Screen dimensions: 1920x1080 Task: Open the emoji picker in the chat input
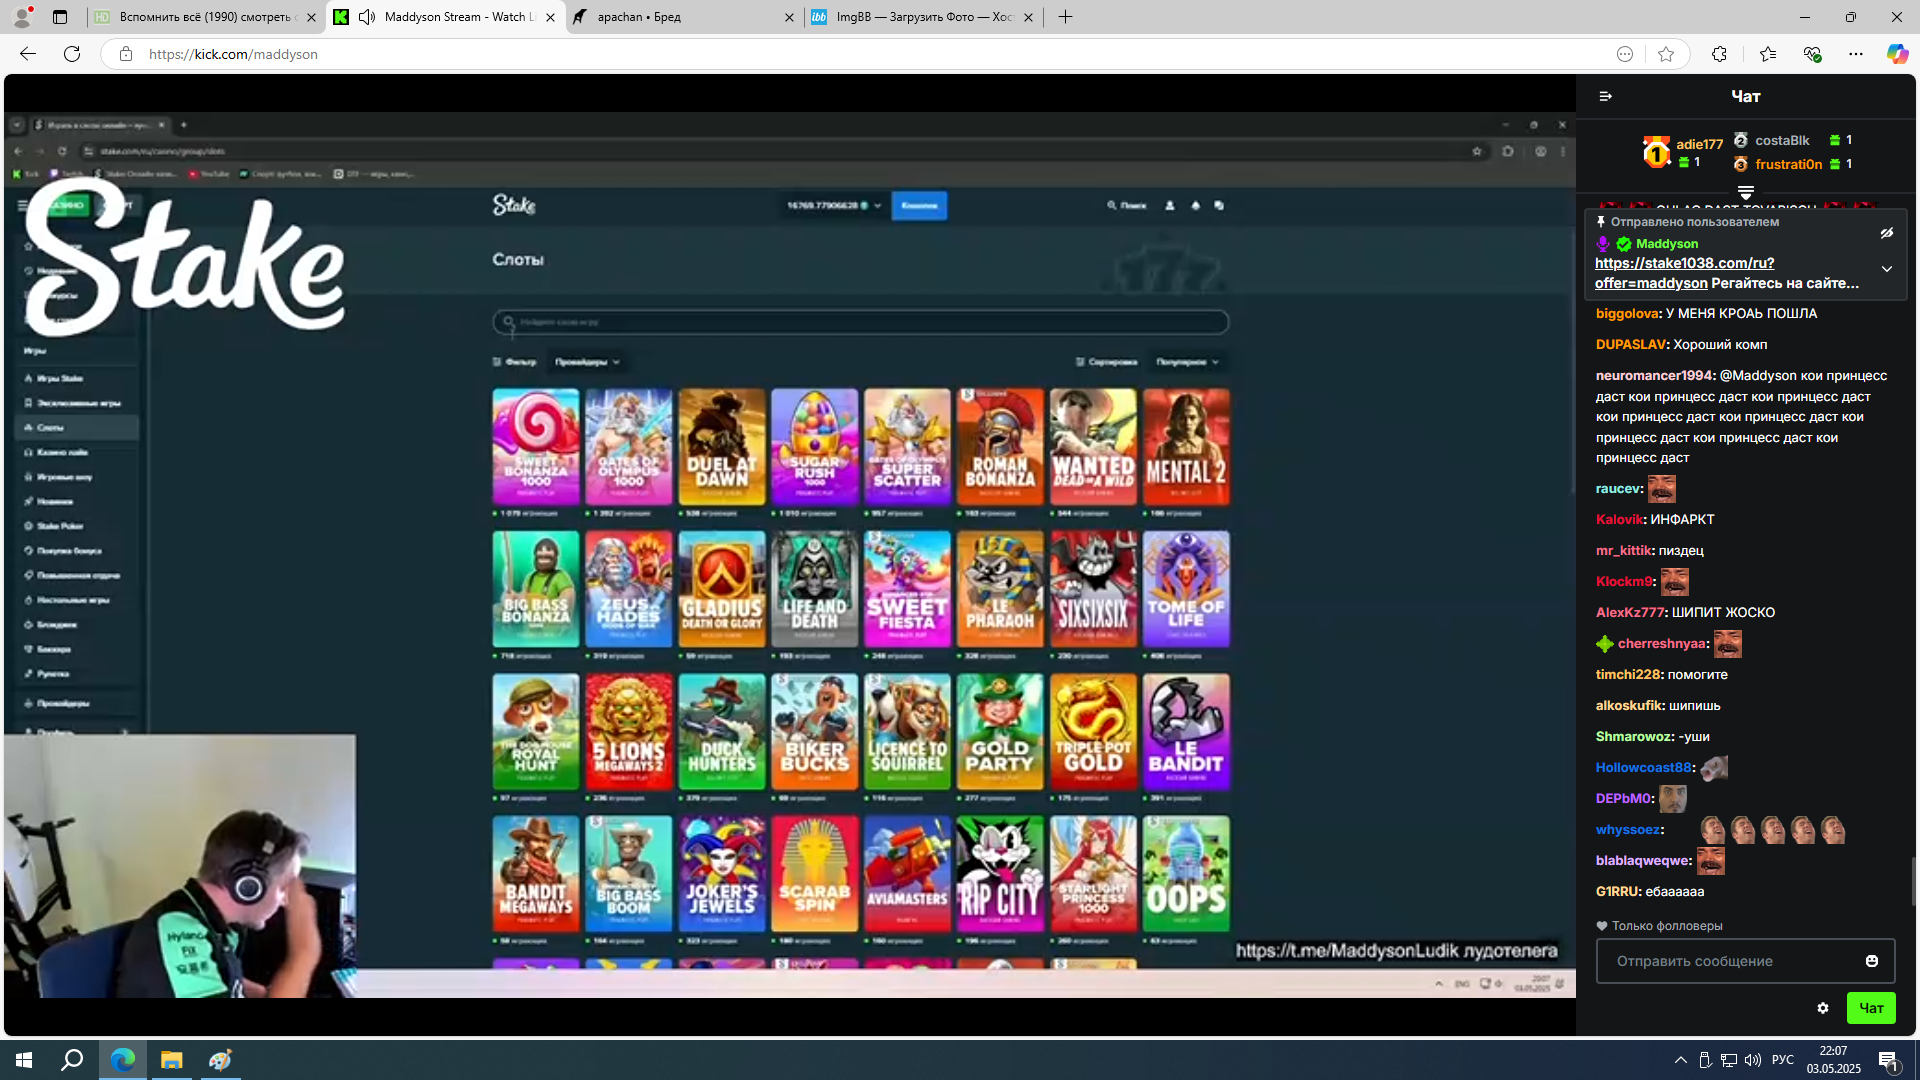[x=1872, y=961]
